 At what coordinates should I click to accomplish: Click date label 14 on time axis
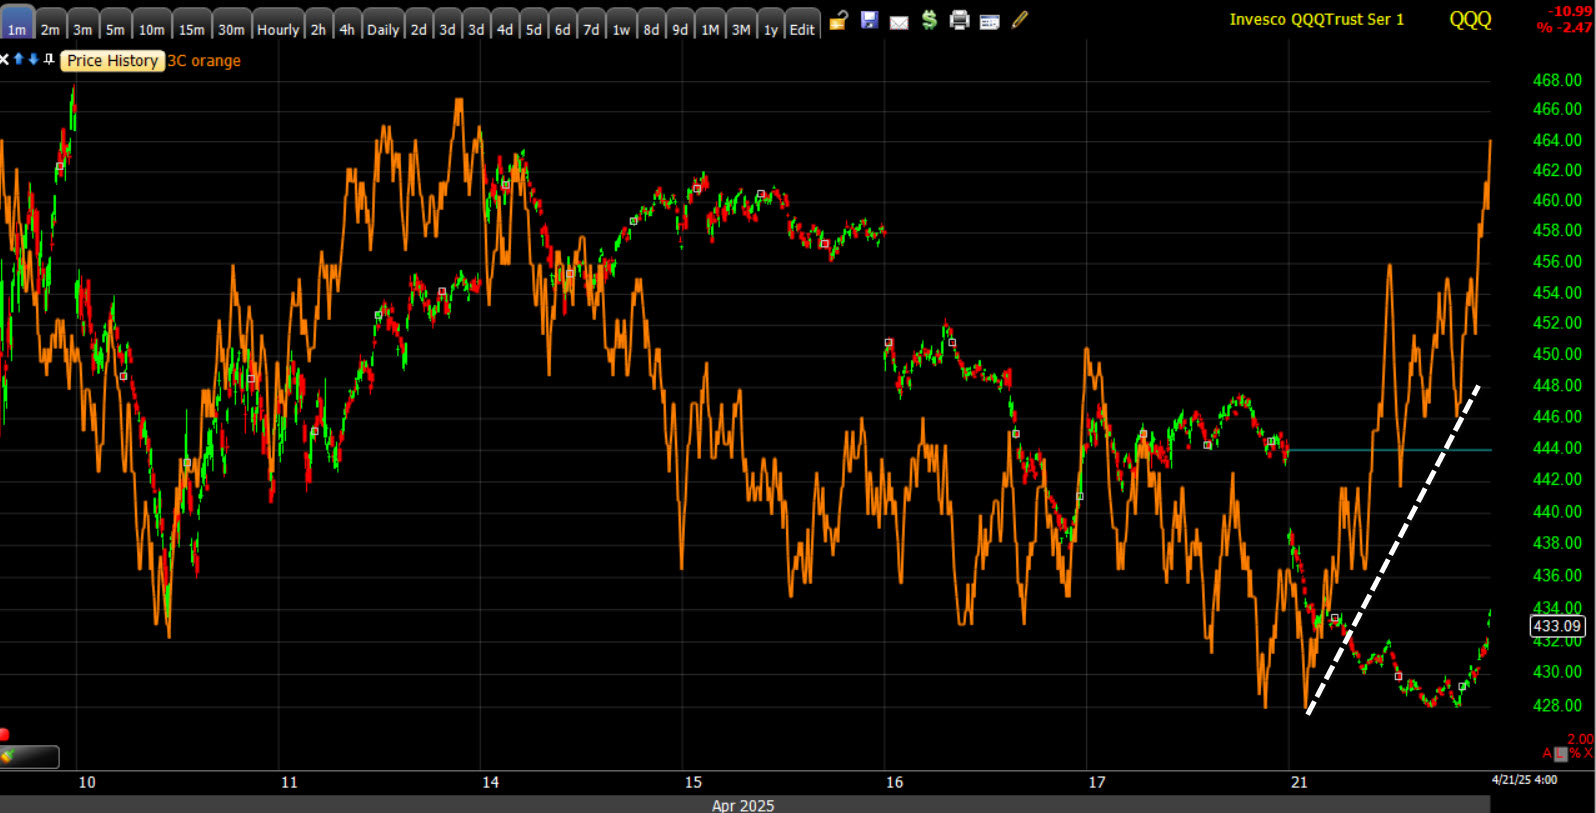click(490, 782)
